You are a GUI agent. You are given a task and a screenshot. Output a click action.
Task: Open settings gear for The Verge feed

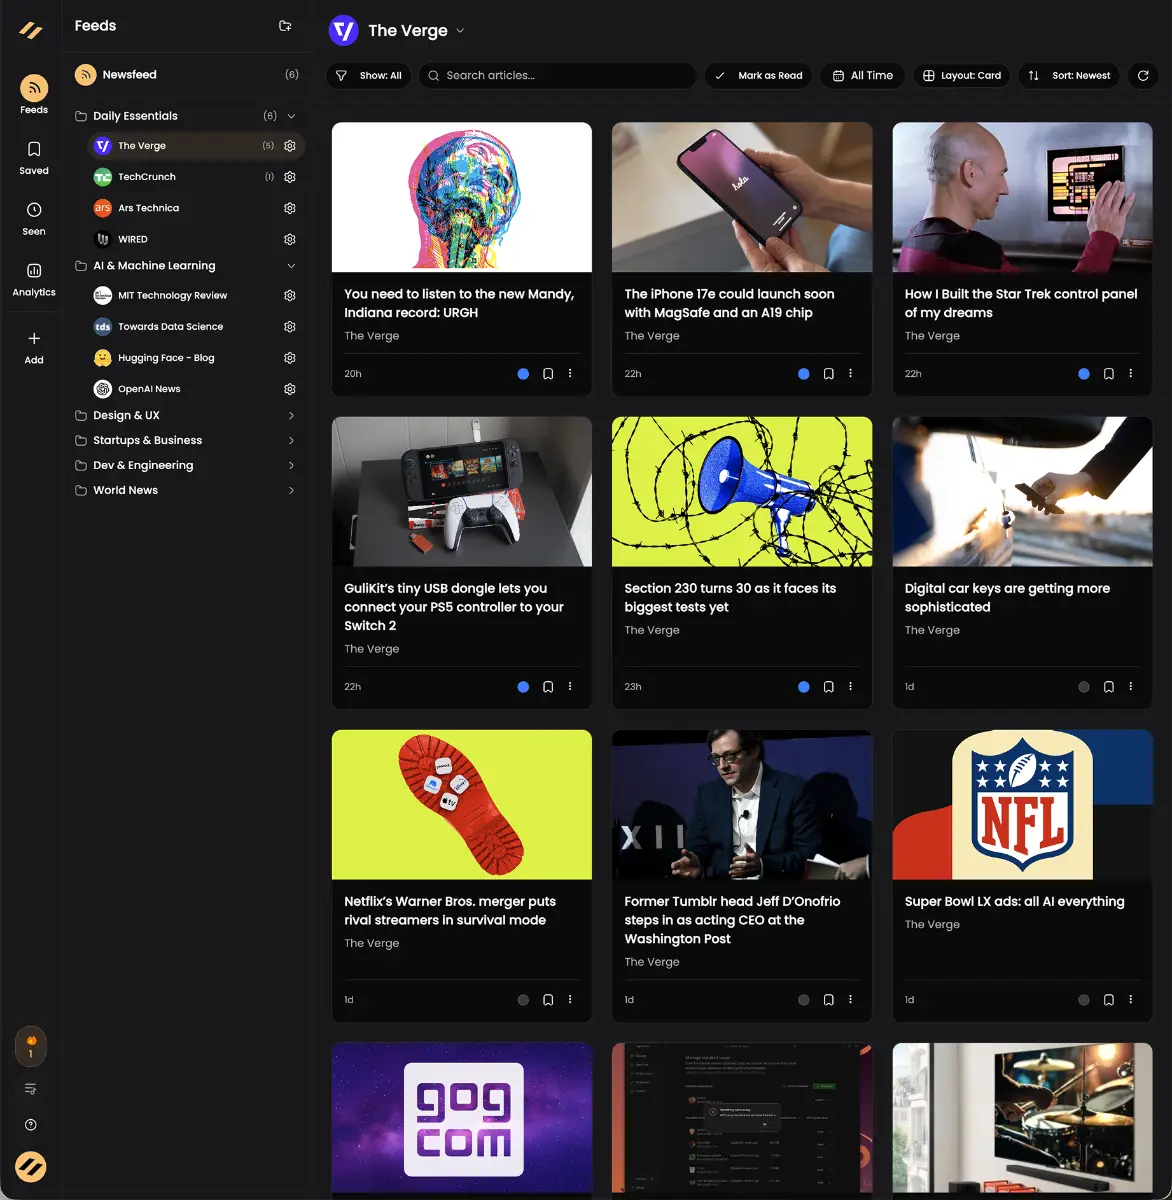(290, 146)
